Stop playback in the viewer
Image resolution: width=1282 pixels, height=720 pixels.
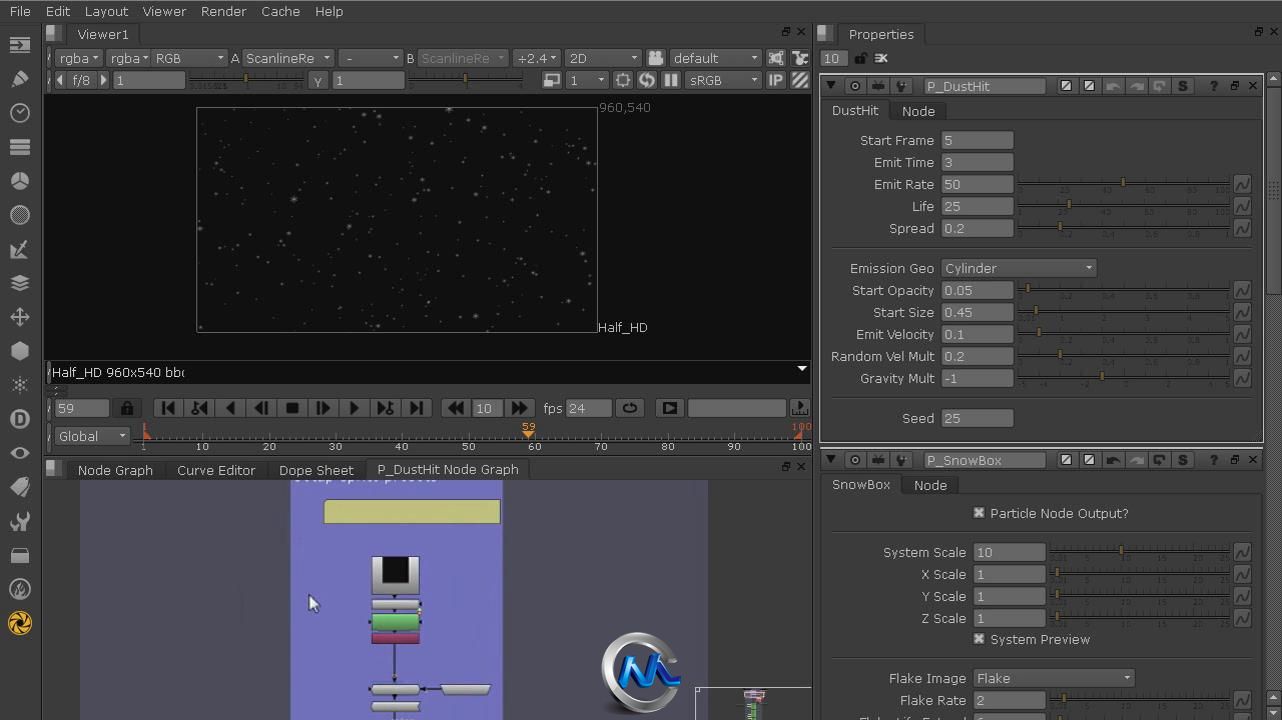292,408
